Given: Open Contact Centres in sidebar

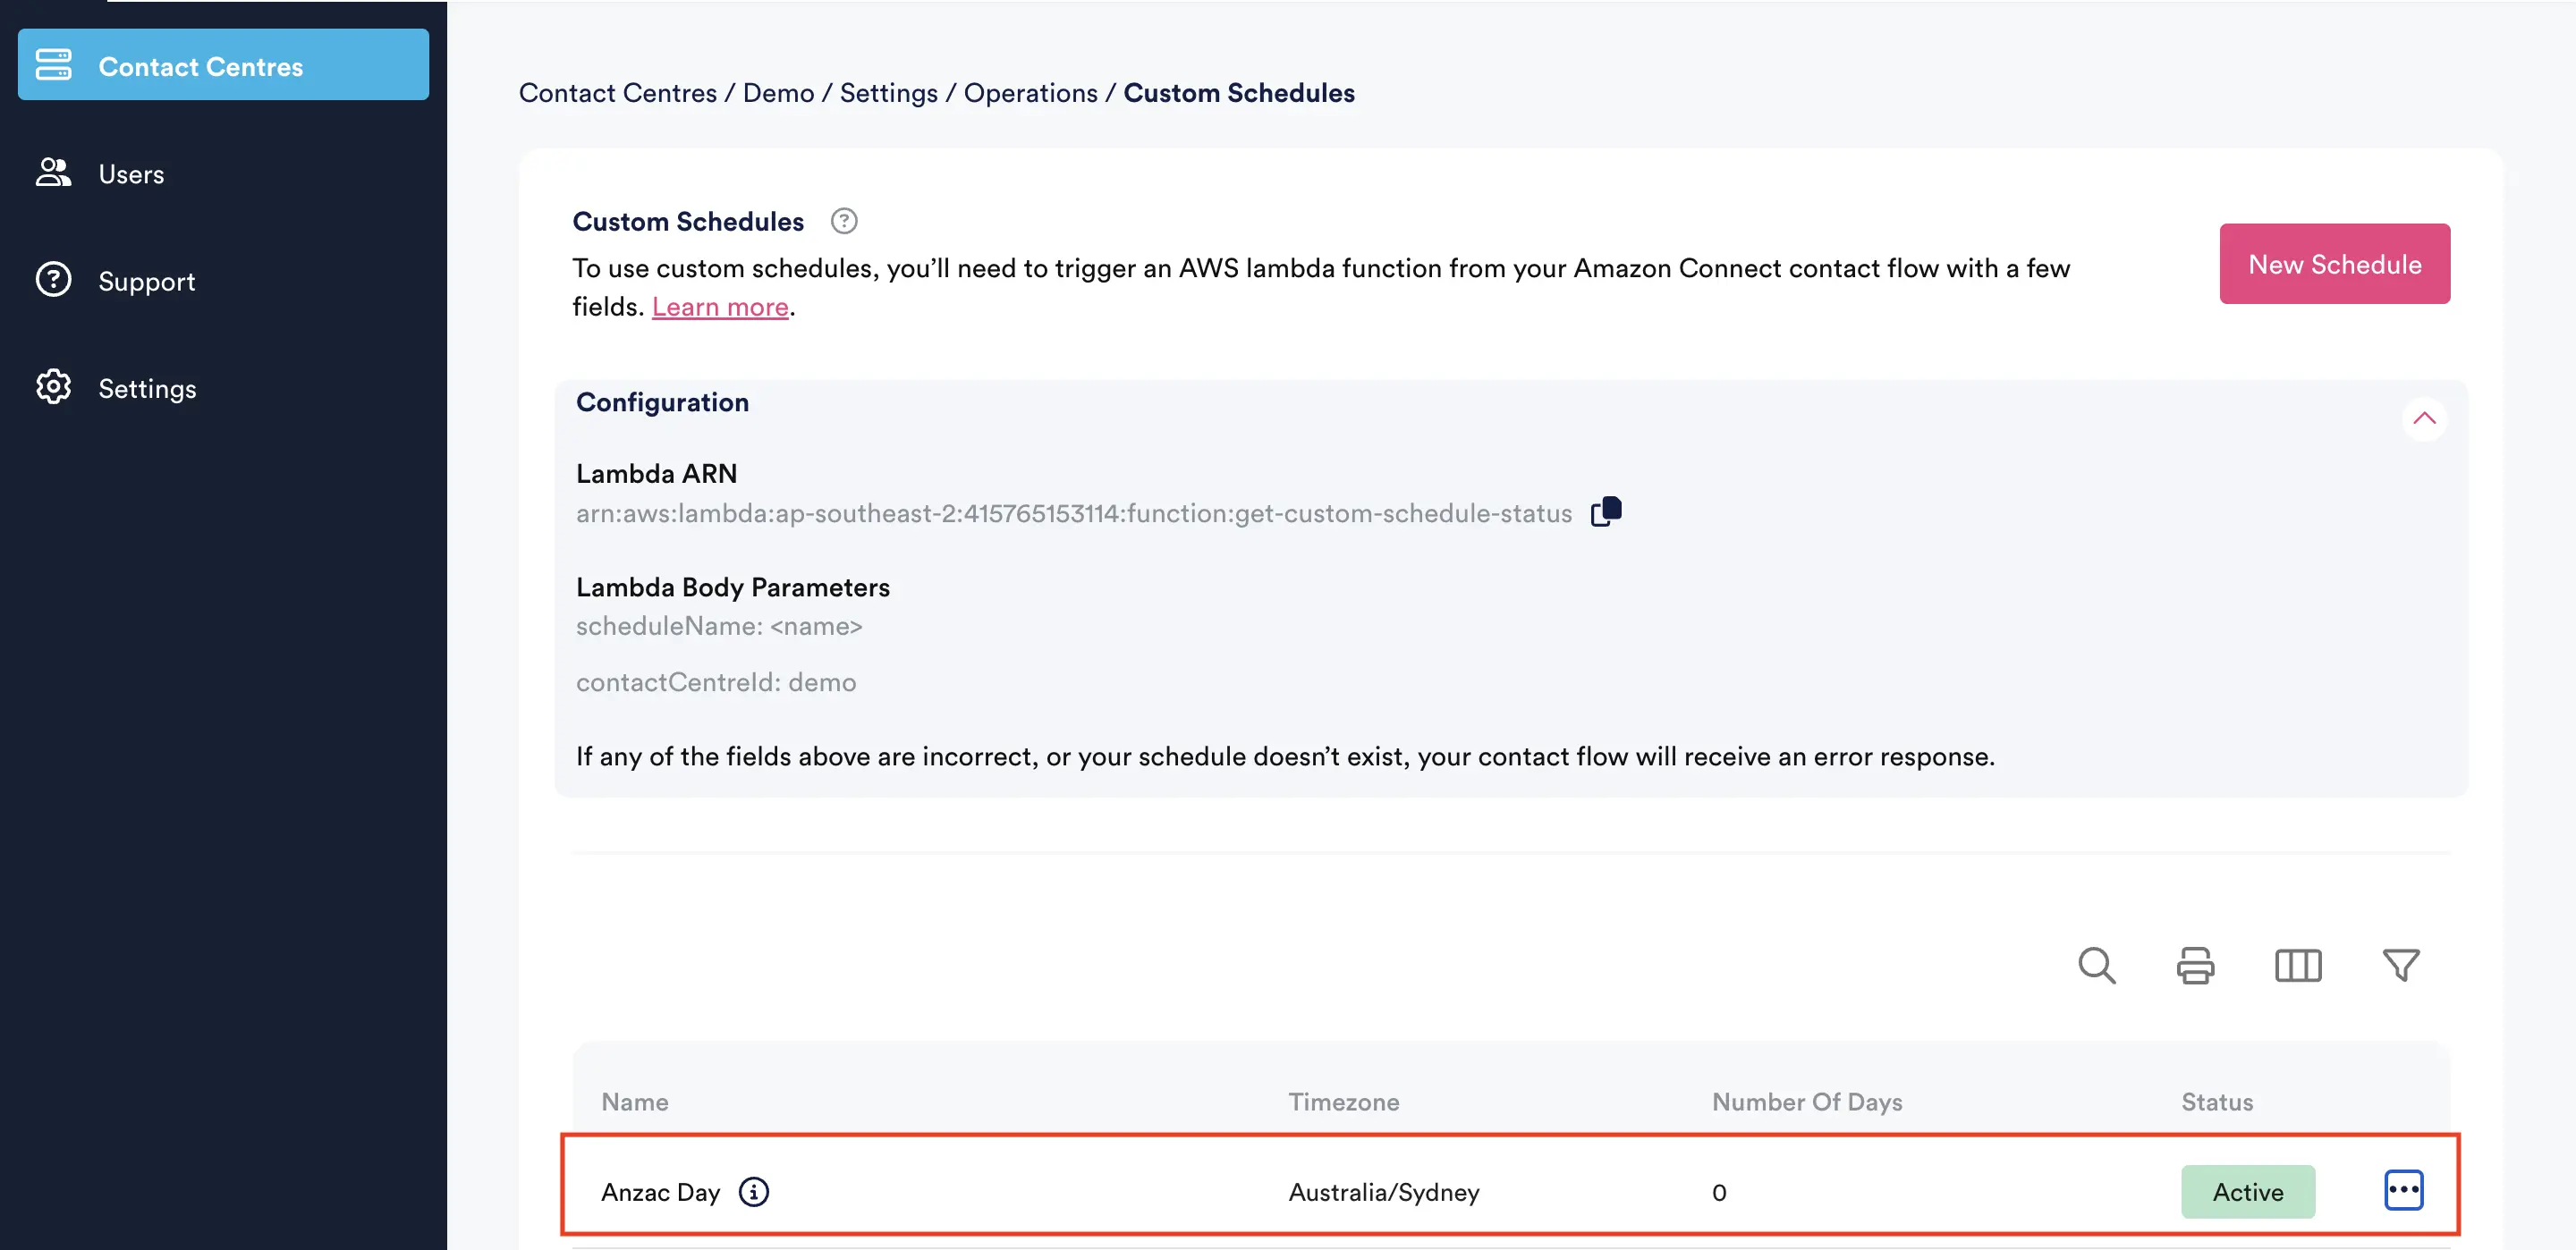Looking at the screenshot, I should coord(223,66).
